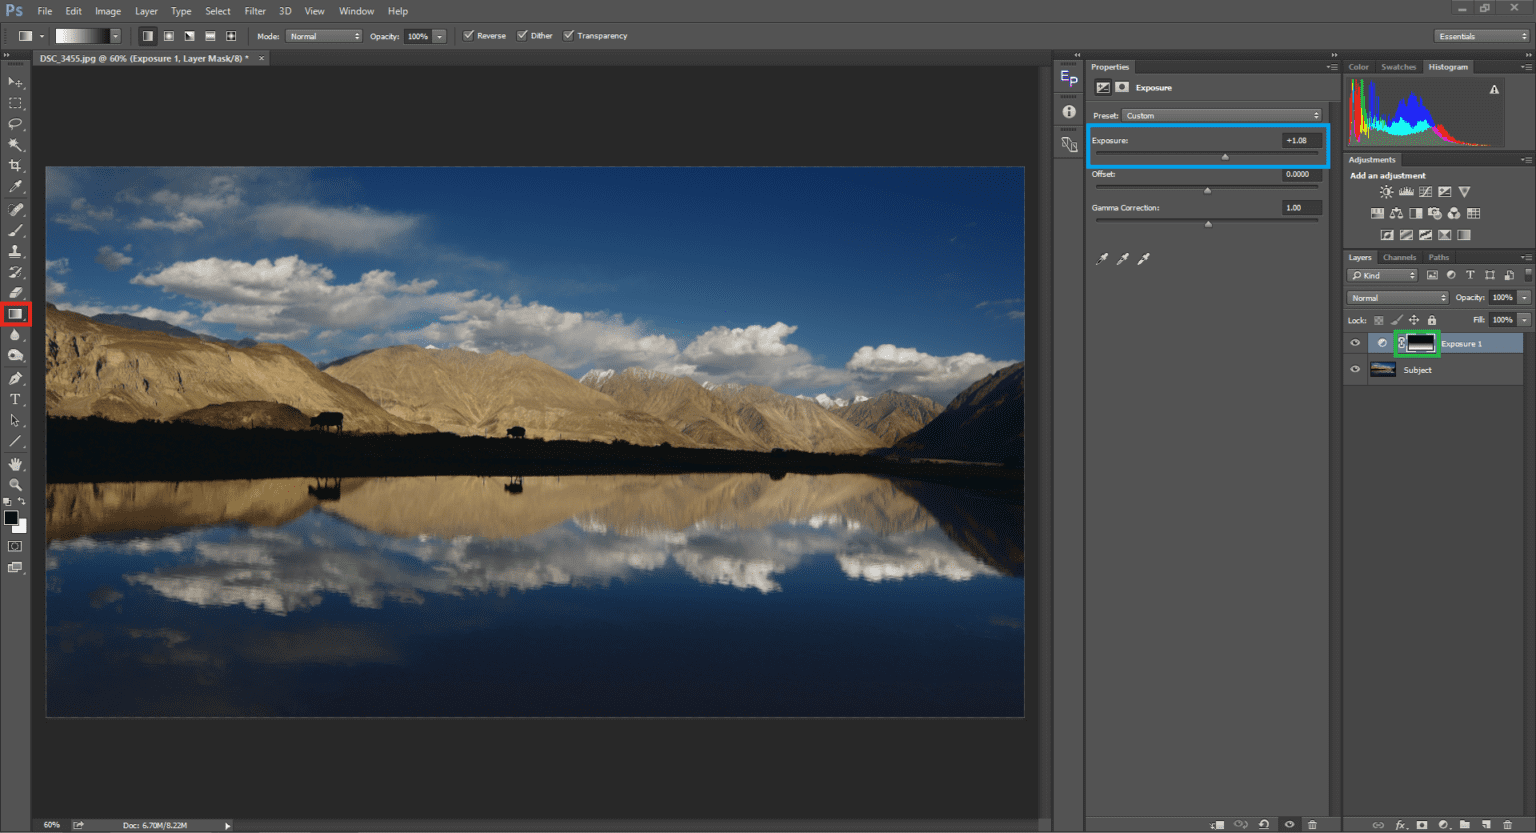This screenshot has height=833, width=1536.
Task: Open the File menu
Action: 45,11
